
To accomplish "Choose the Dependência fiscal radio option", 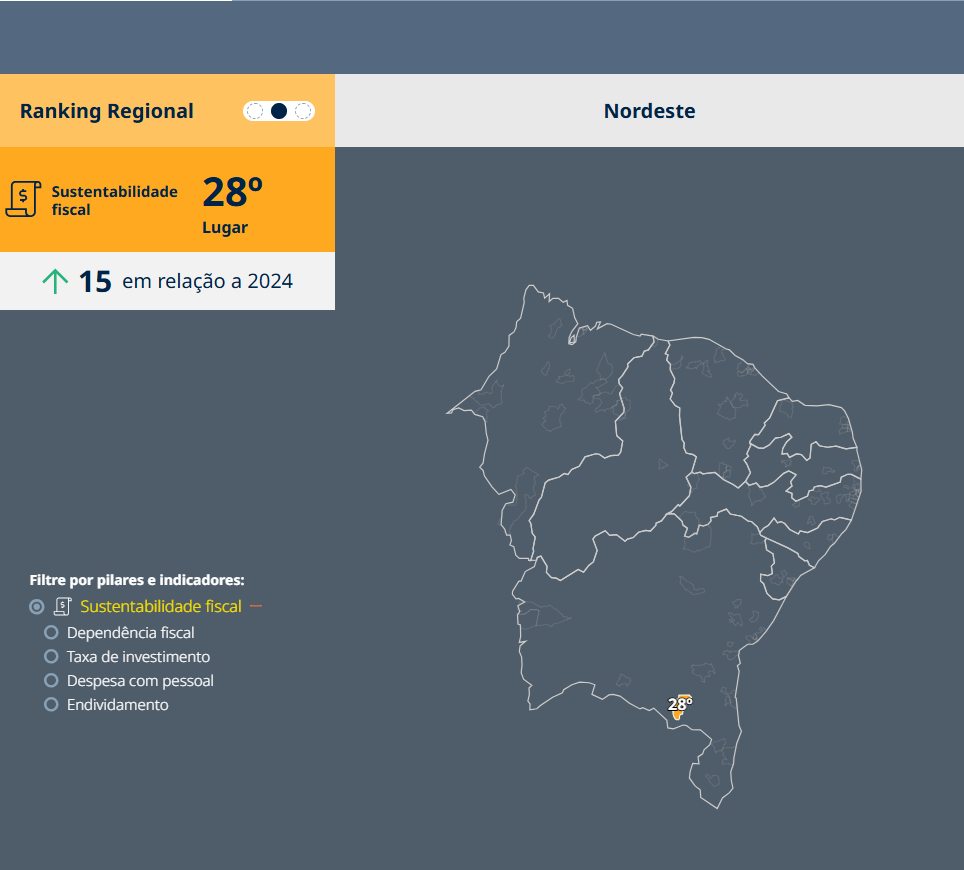I will click(51, 633).
